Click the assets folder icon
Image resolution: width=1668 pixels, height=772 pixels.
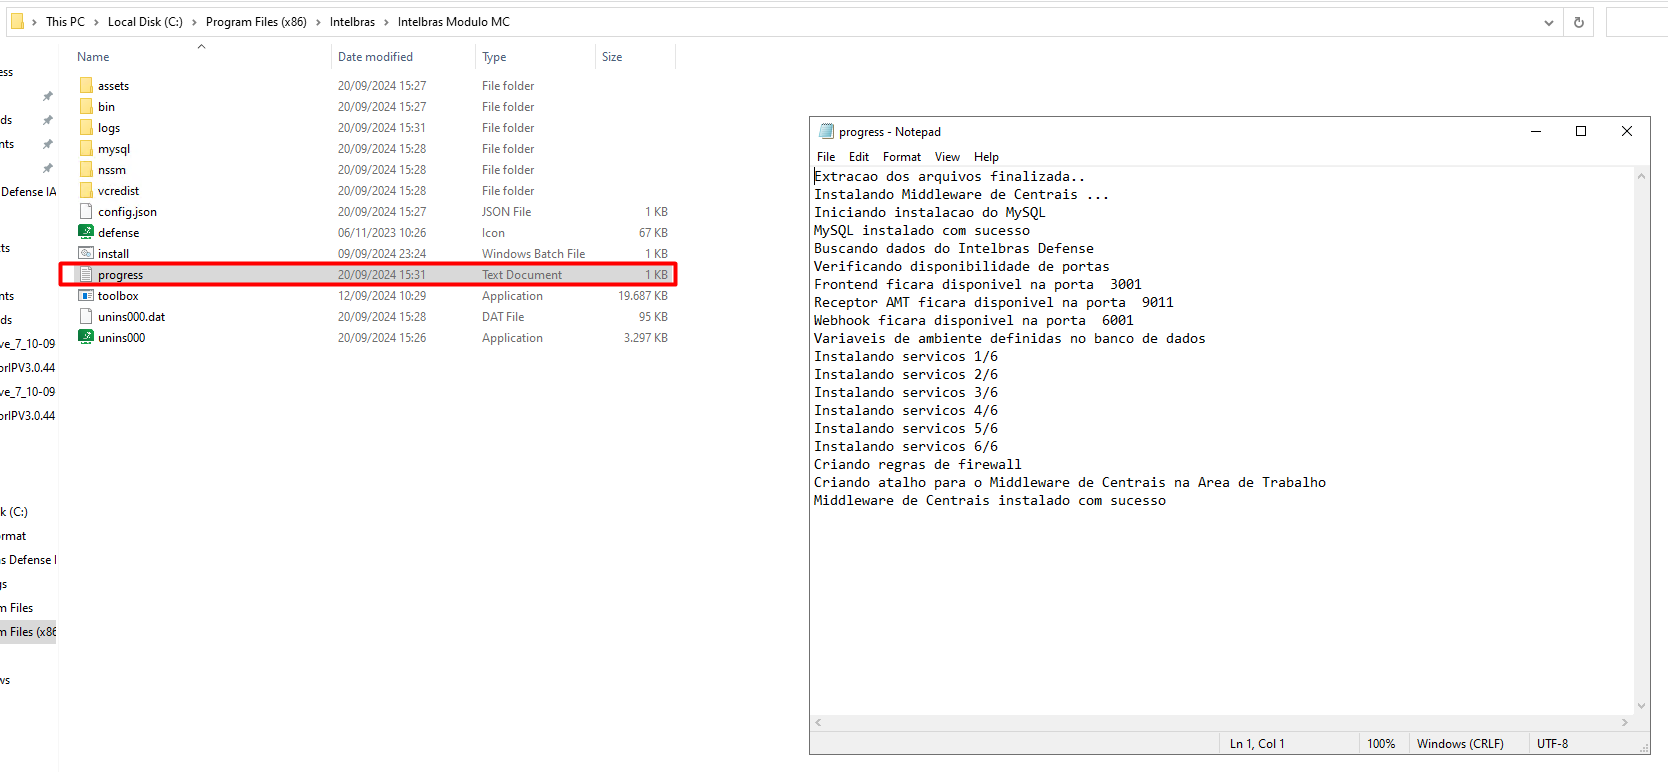click(86, 86)
